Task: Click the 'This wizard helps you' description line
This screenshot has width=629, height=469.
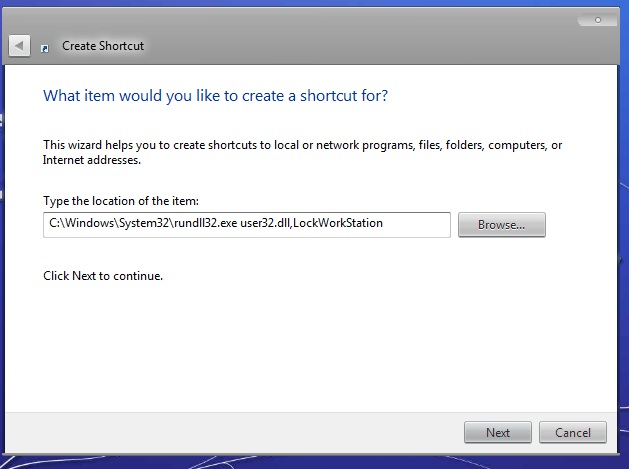Action: (302, 145)
